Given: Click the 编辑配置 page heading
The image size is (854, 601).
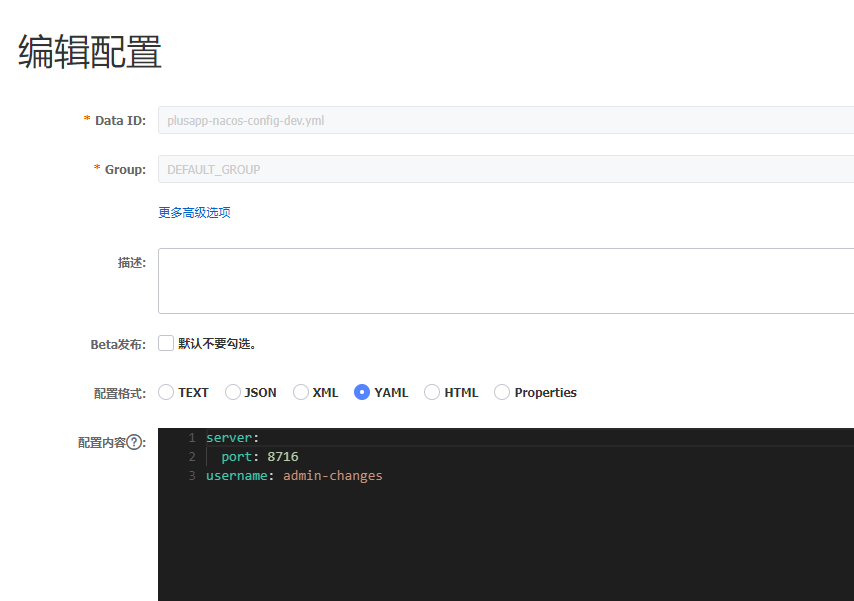Looking at the screenshot, I should coord(90,52).
